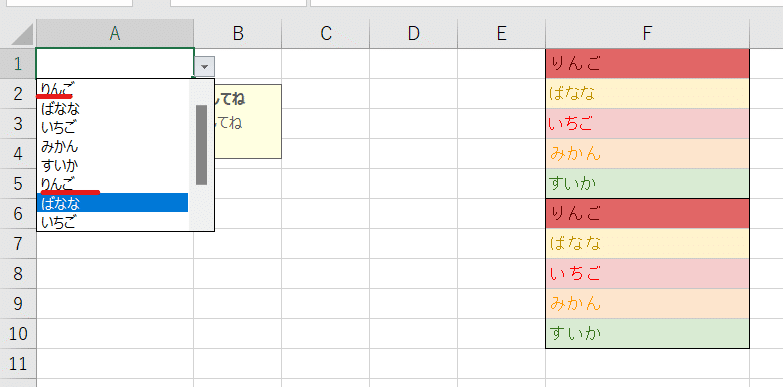Image resolution: width=783 pixels, height=387 pixels.
Task: Select column A header
Action: pyautogui.click(x=115, y=33)
